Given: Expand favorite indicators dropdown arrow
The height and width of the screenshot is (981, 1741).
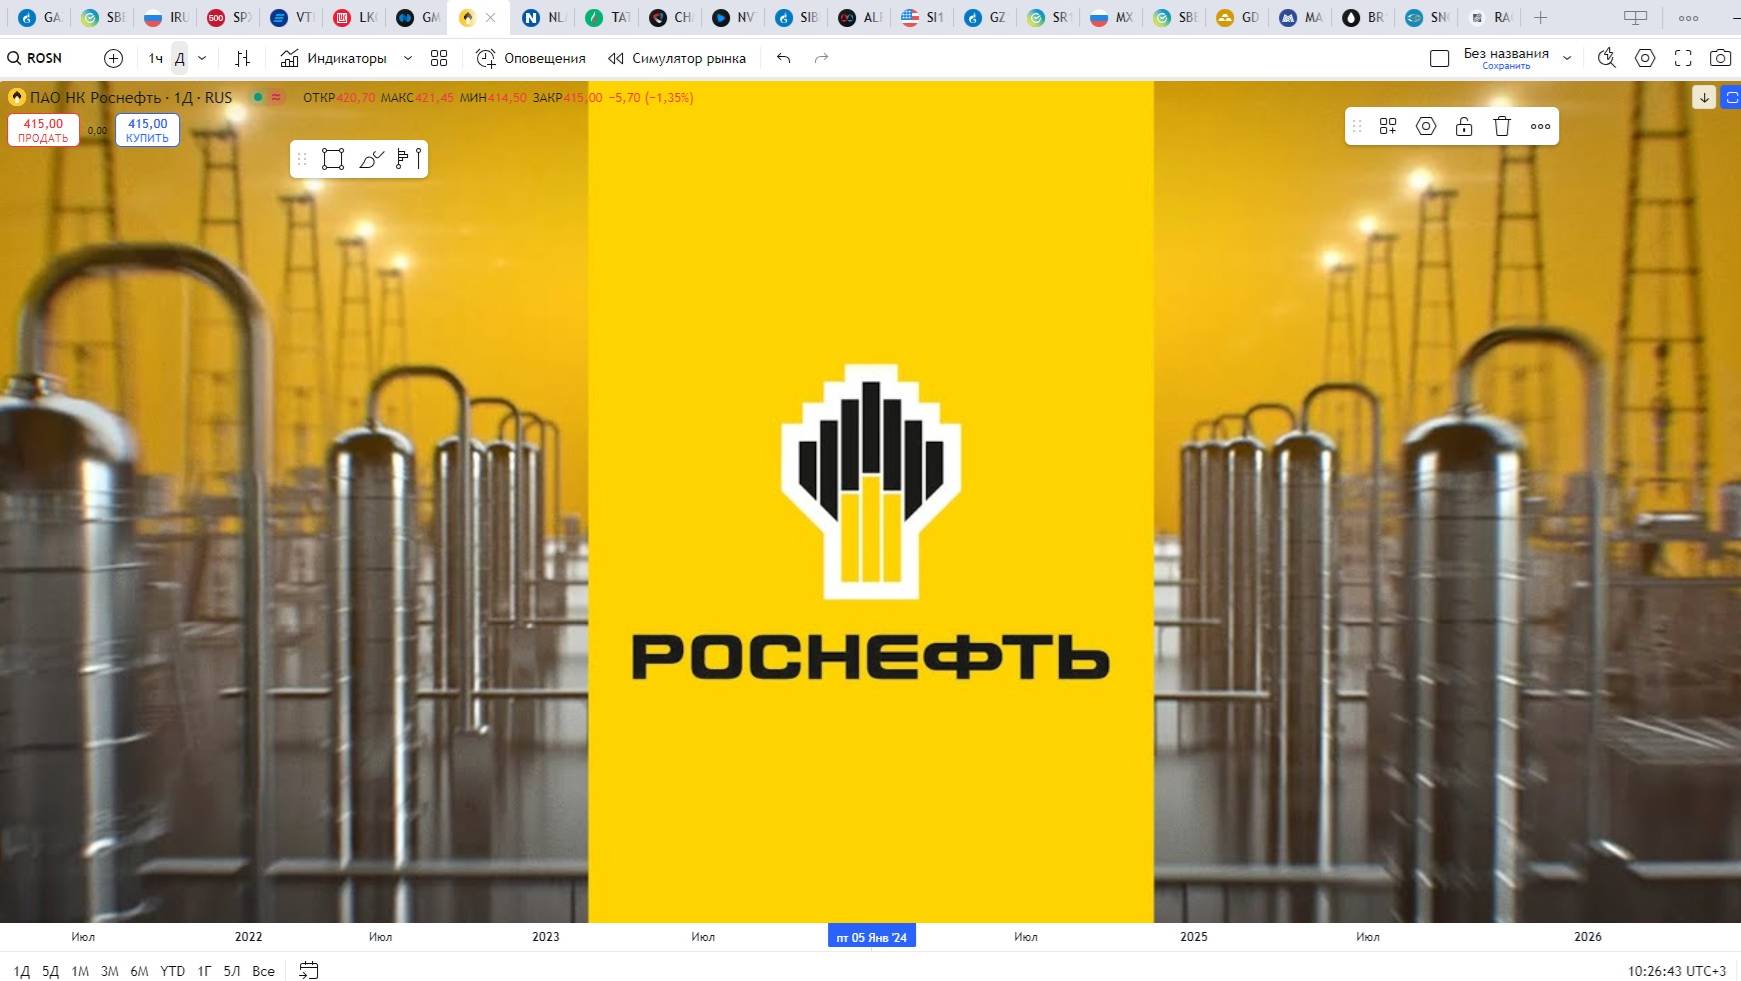Looking at the screenshot, I should 408,58.
